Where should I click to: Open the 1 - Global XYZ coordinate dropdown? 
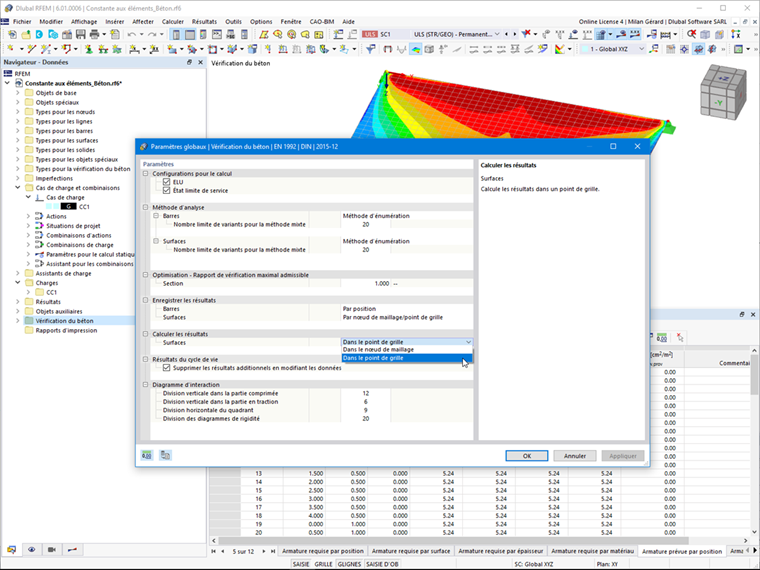coord(613,49)
